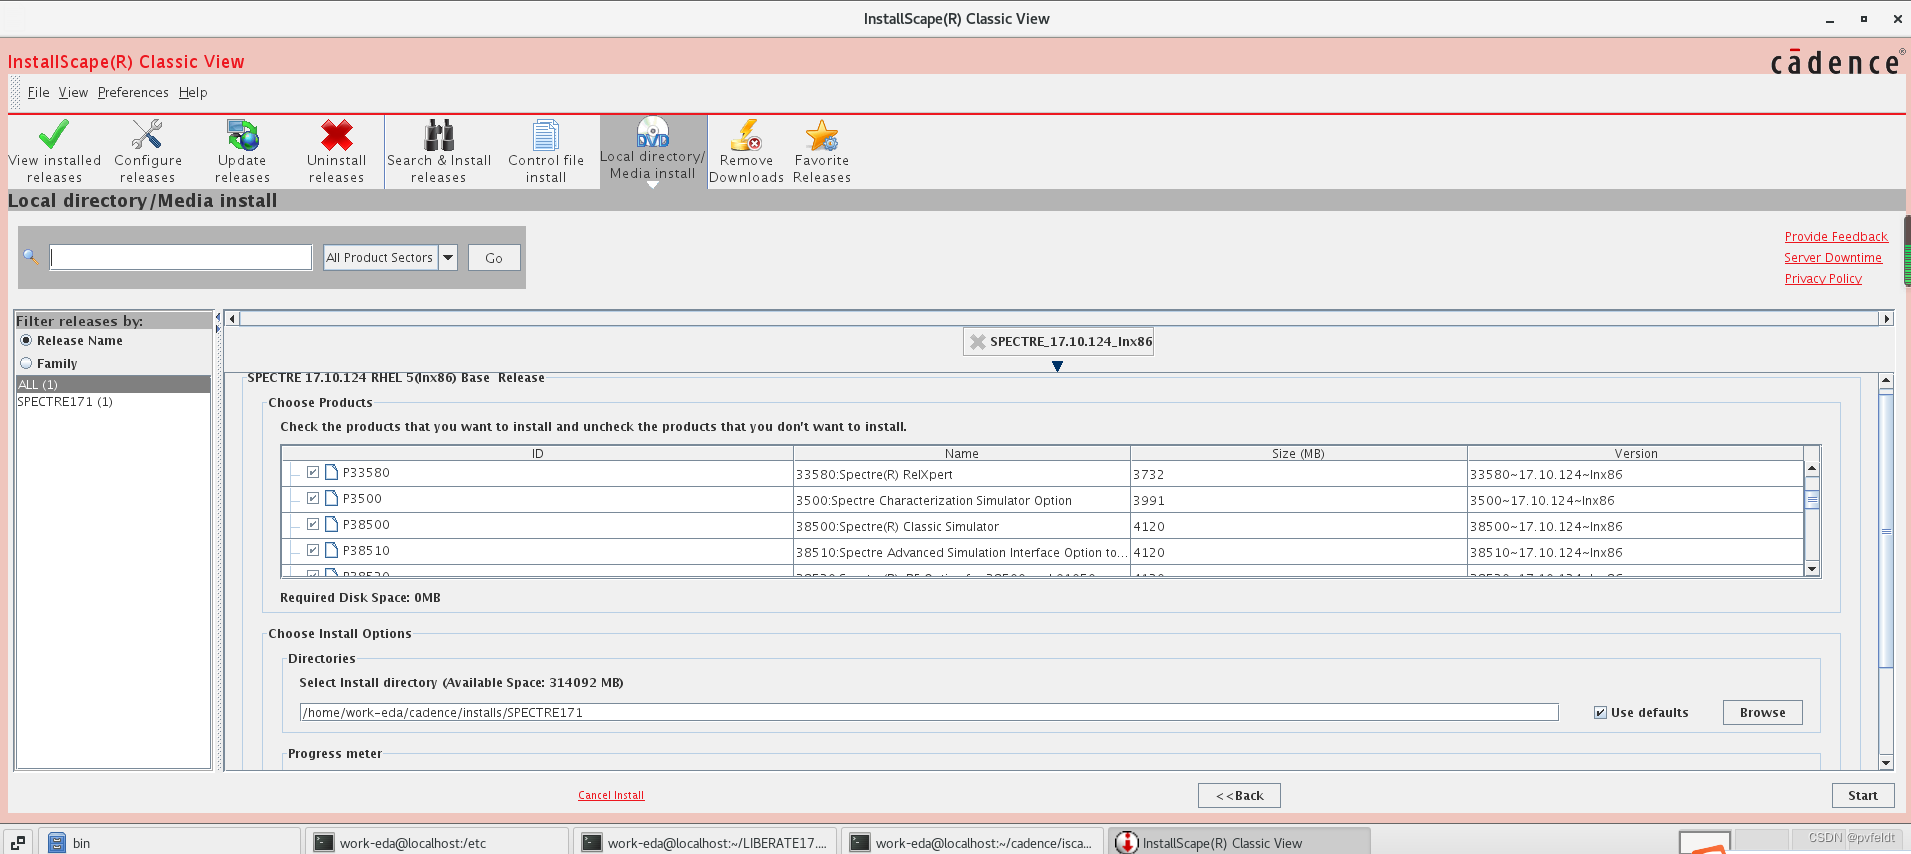Click the Cancel Install link
1911x854 pixels.
pyautogui.click(x=611, y=795)
